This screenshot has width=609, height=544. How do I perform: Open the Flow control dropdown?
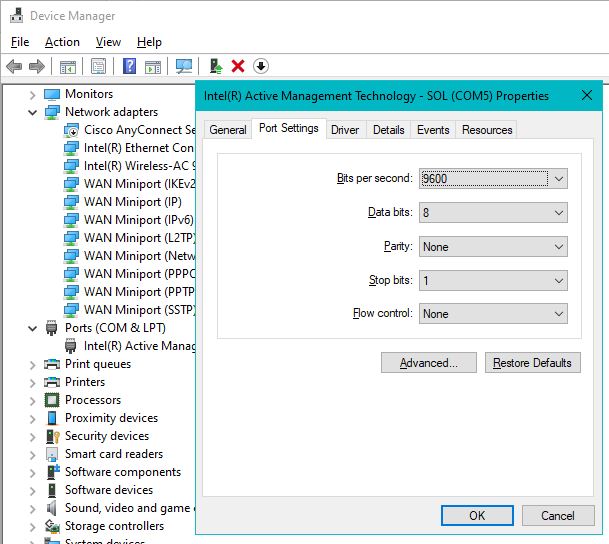click(x=493, y=313)
